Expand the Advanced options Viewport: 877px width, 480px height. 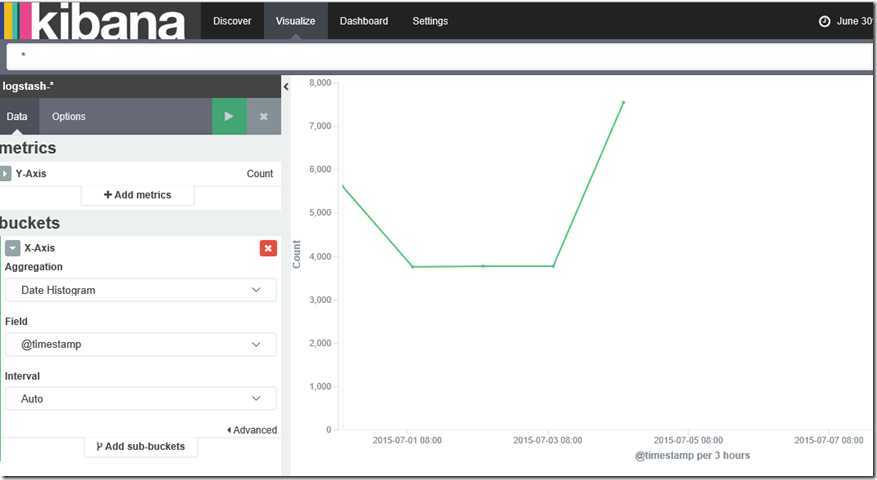tap(252, 430)
